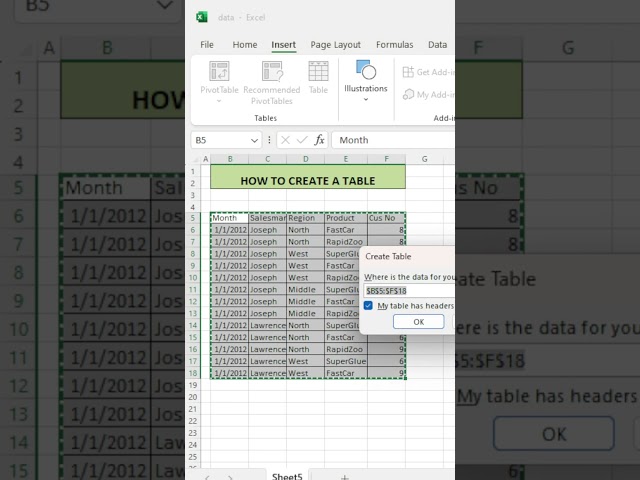Select column G header
The height and width of the screenshot is (480, 640).
pos(424,159)
